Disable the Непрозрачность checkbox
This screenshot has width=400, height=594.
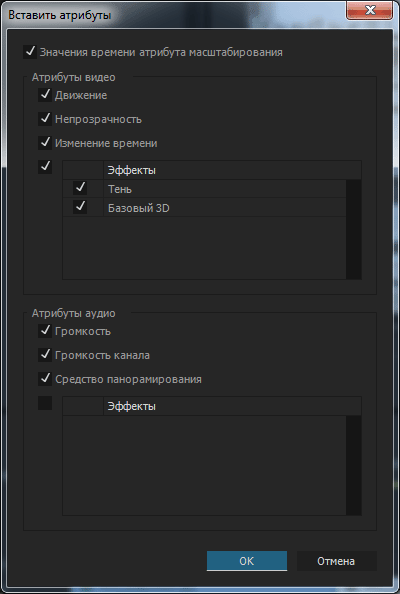tap(45, 119)
